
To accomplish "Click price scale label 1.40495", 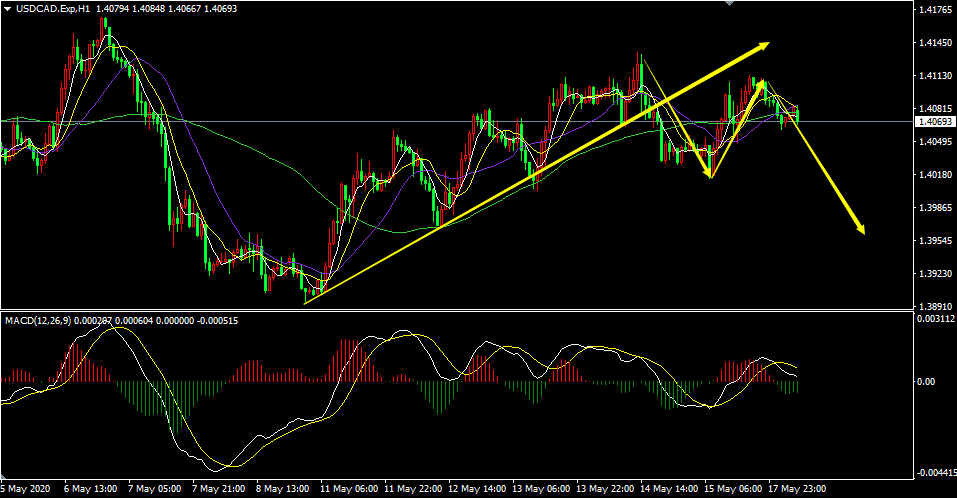I will [x=935, y=142].
